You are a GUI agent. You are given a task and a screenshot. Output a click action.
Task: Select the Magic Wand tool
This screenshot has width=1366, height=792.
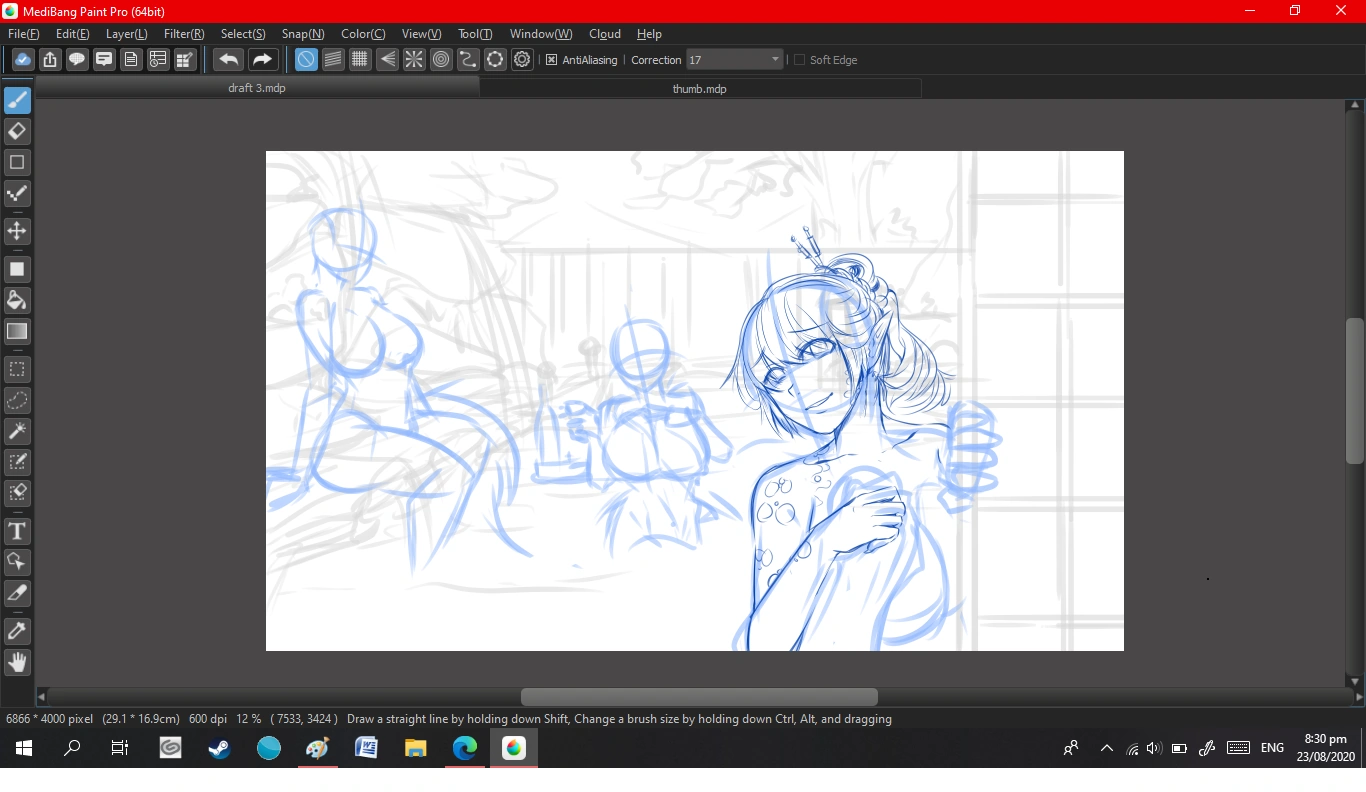(17, 431)
